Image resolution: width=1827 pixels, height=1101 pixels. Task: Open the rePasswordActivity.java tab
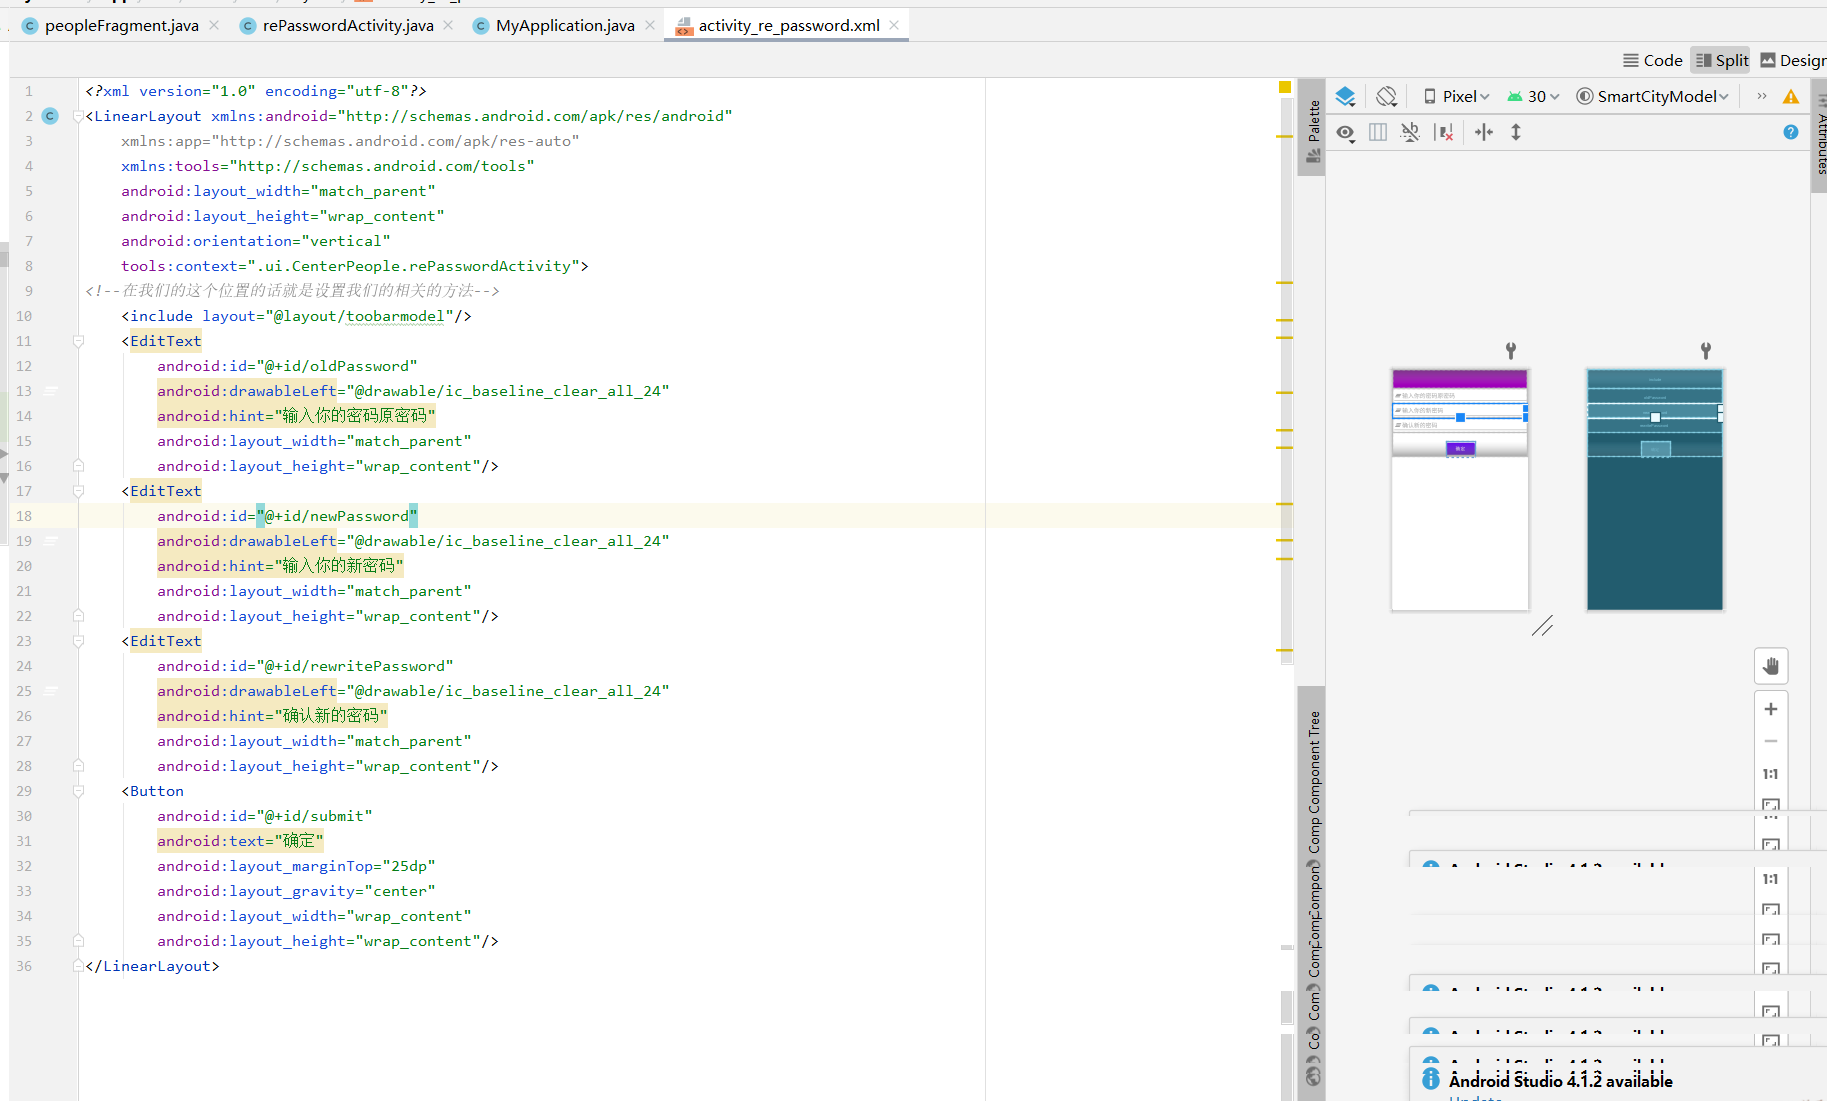pyautogui.click(x=347, y=25)
